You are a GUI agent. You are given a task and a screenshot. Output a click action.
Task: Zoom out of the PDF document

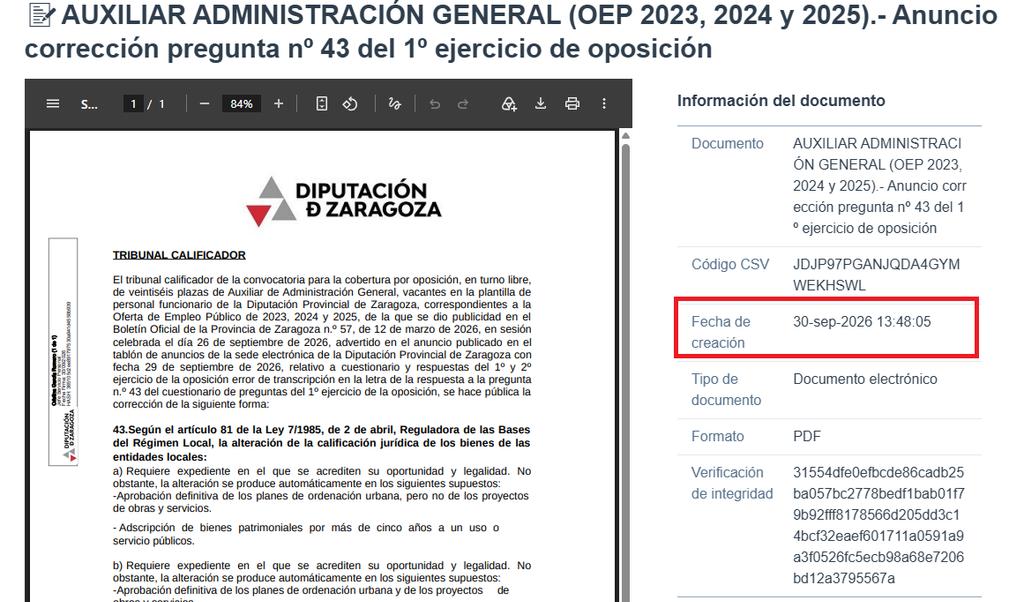[x=204, y=104]
